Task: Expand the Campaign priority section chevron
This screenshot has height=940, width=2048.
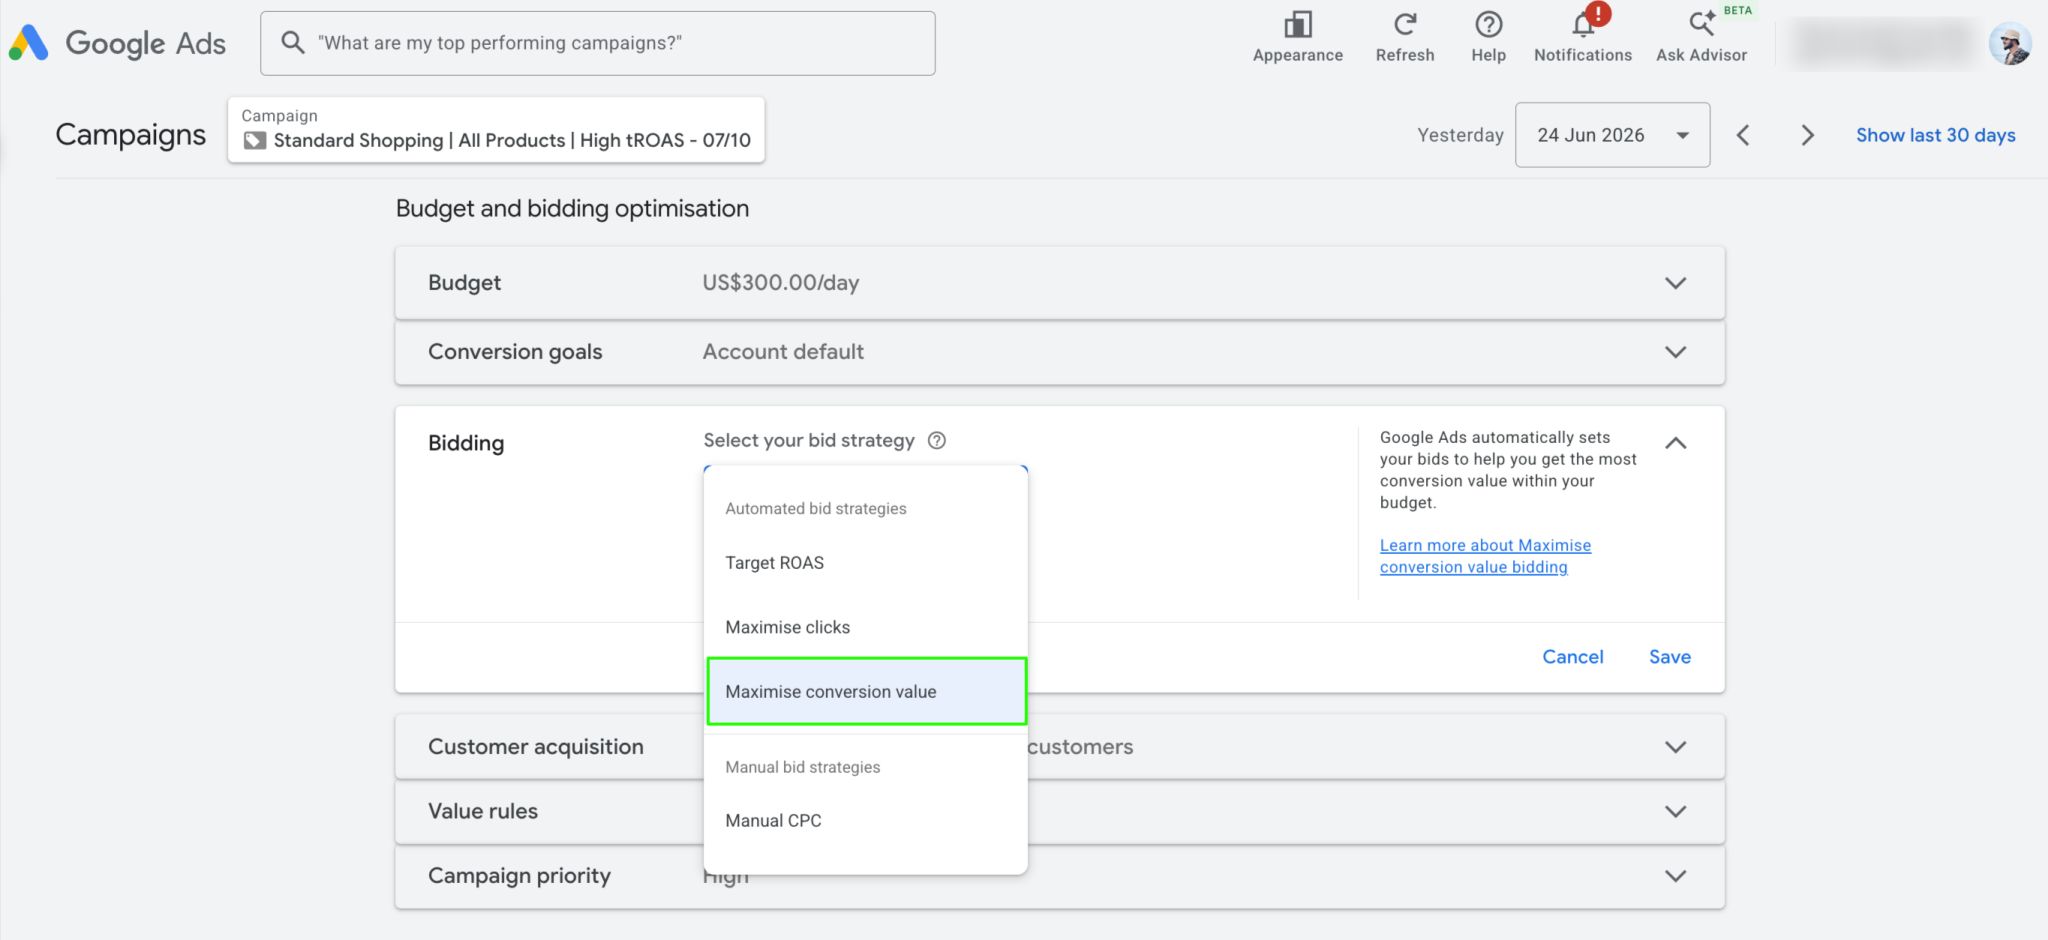Action: (1676, 876)
